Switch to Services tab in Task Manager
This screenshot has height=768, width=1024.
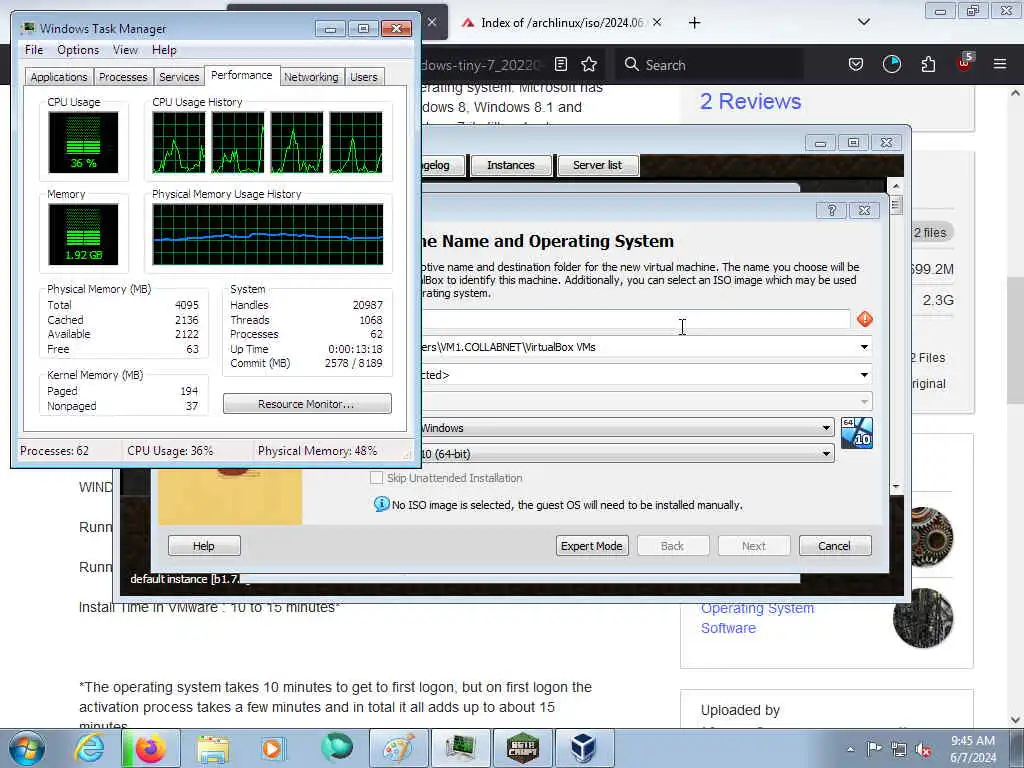tap(179, 77)
